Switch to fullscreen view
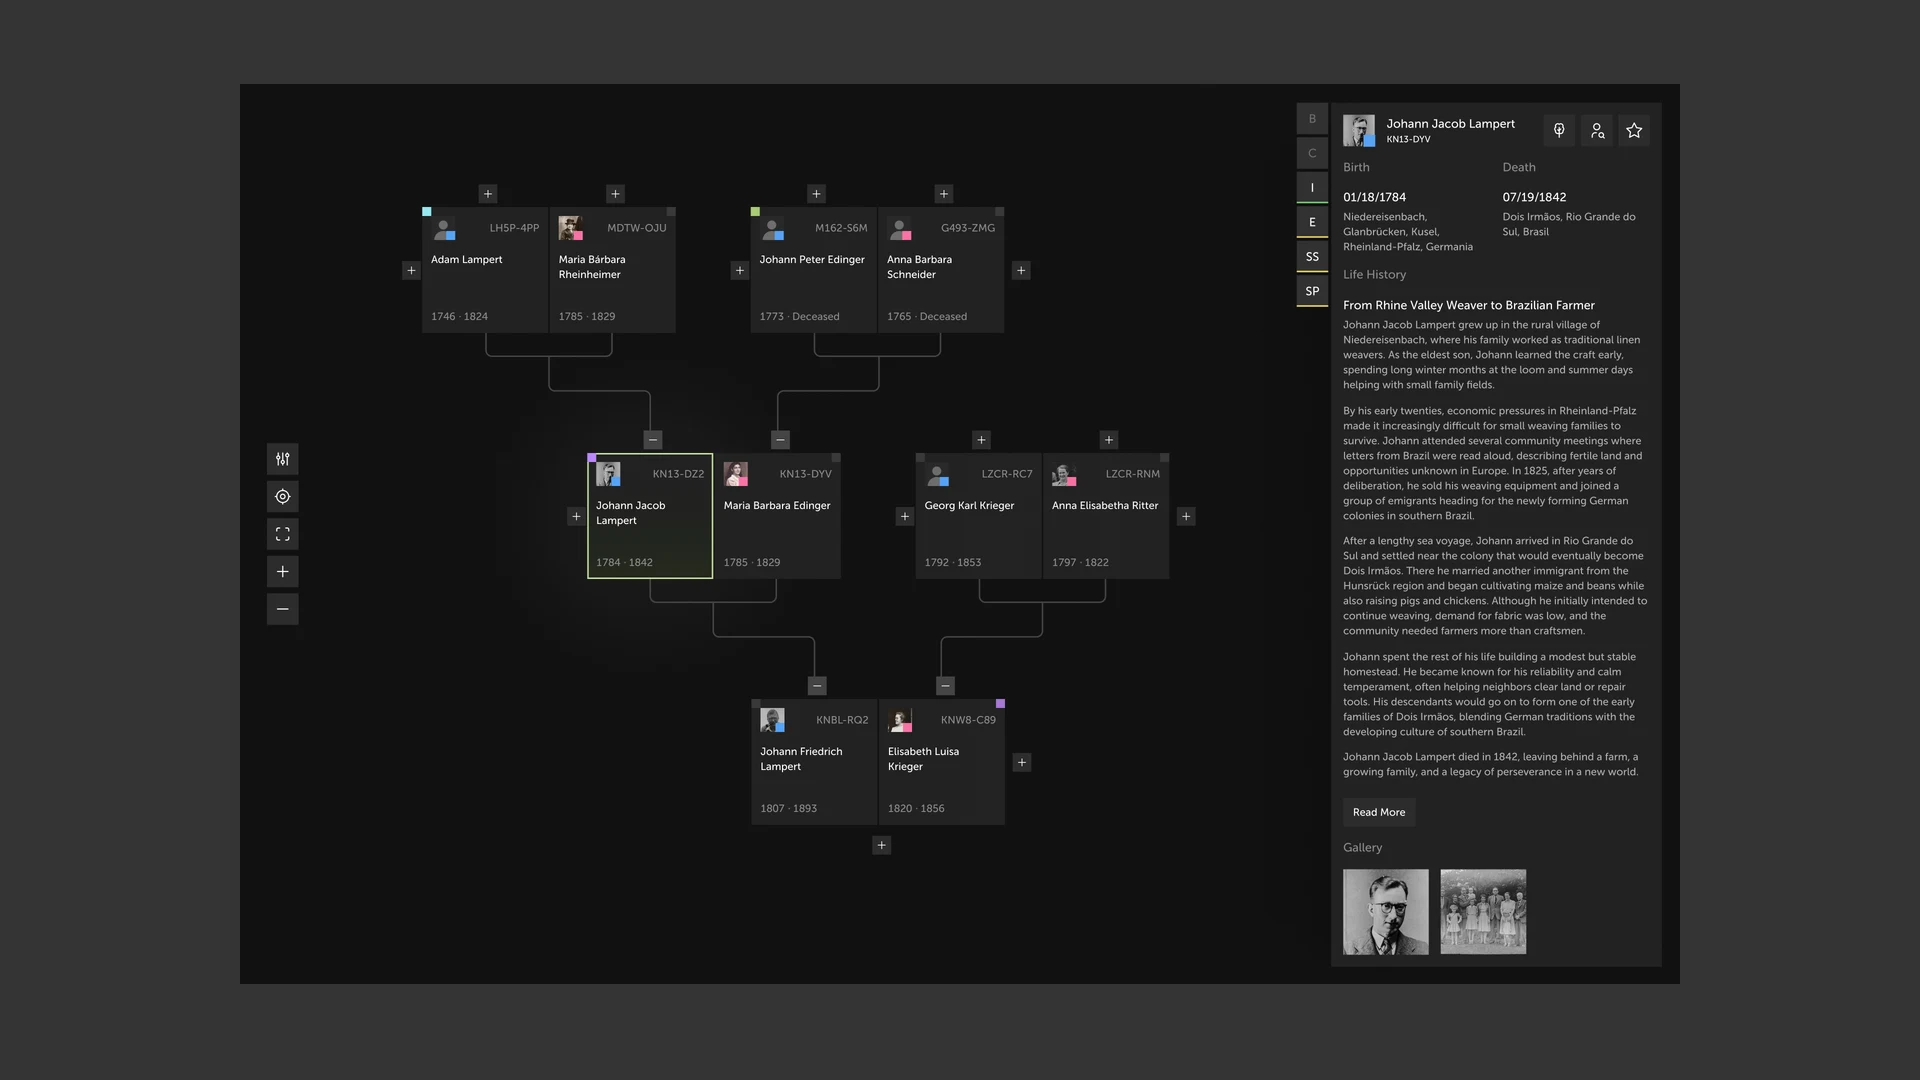The height and width of the screenshot is (1080, 1920). pos(283,534)
